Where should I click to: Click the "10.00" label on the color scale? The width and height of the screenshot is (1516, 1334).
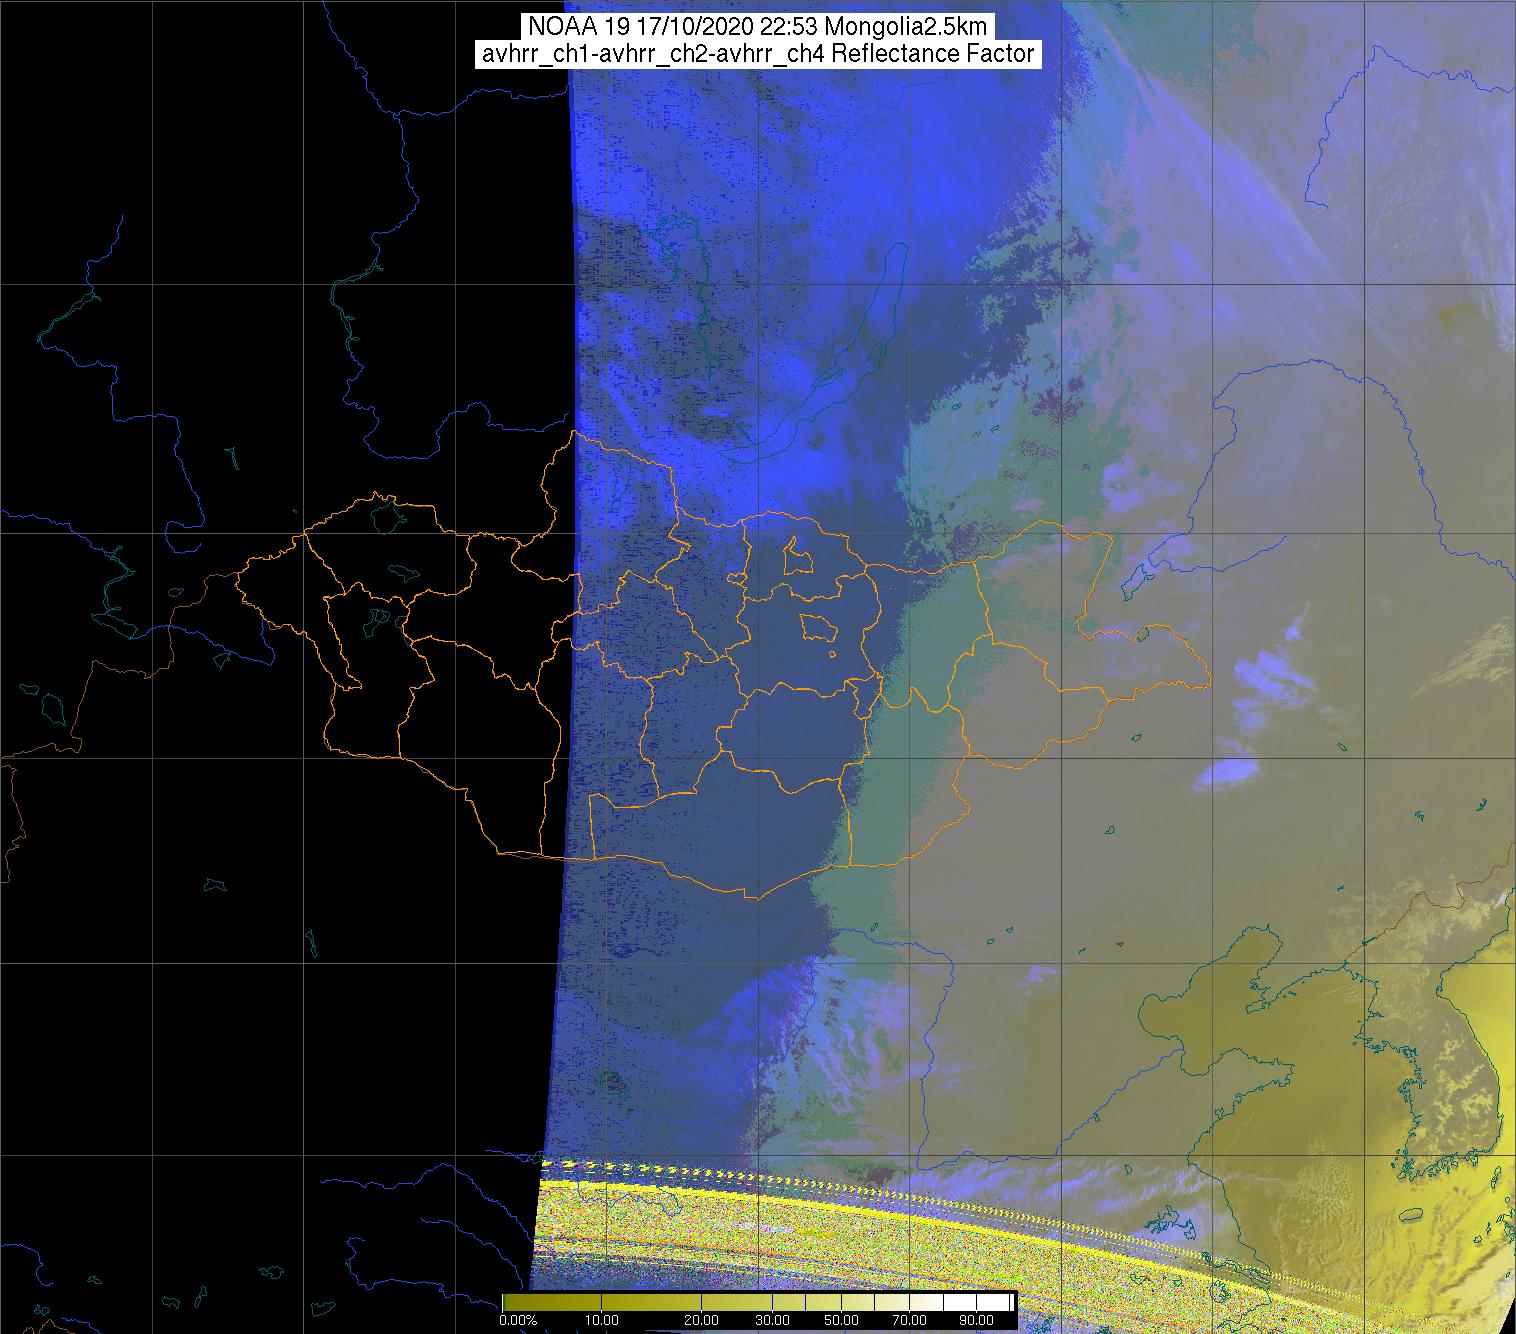(602, 1320)
